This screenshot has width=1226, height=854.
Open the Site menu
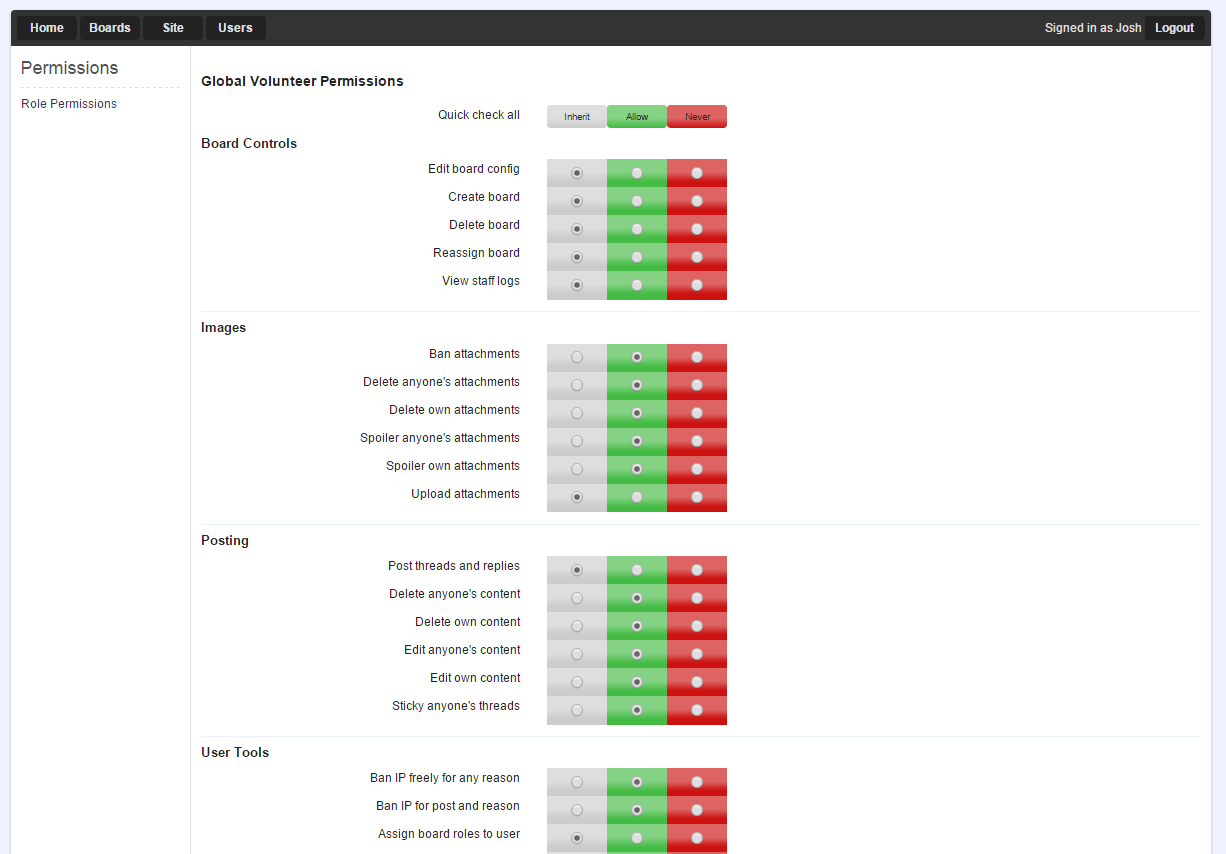[173, 28]
